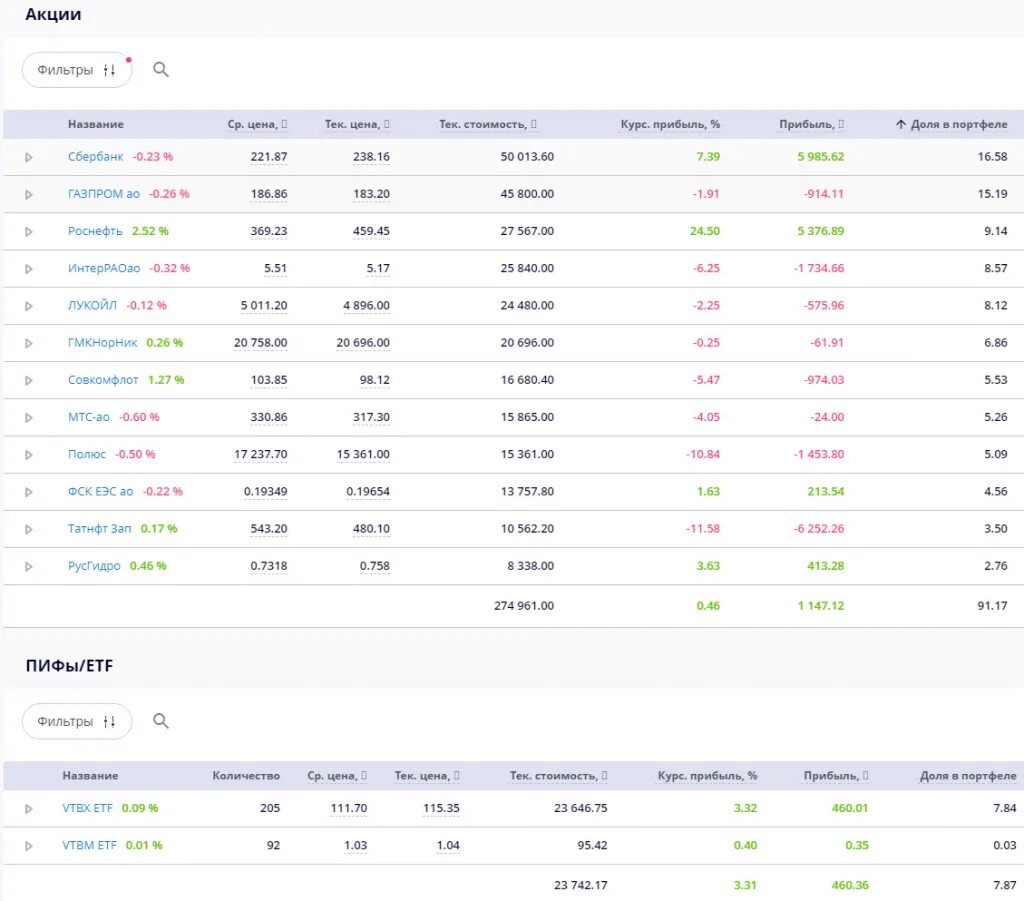Image resolution: width=1024 pixels, height=901 pixels.
Task: Open the ЛУКОЙЛ stock link
Action: [x=92, y=306]
